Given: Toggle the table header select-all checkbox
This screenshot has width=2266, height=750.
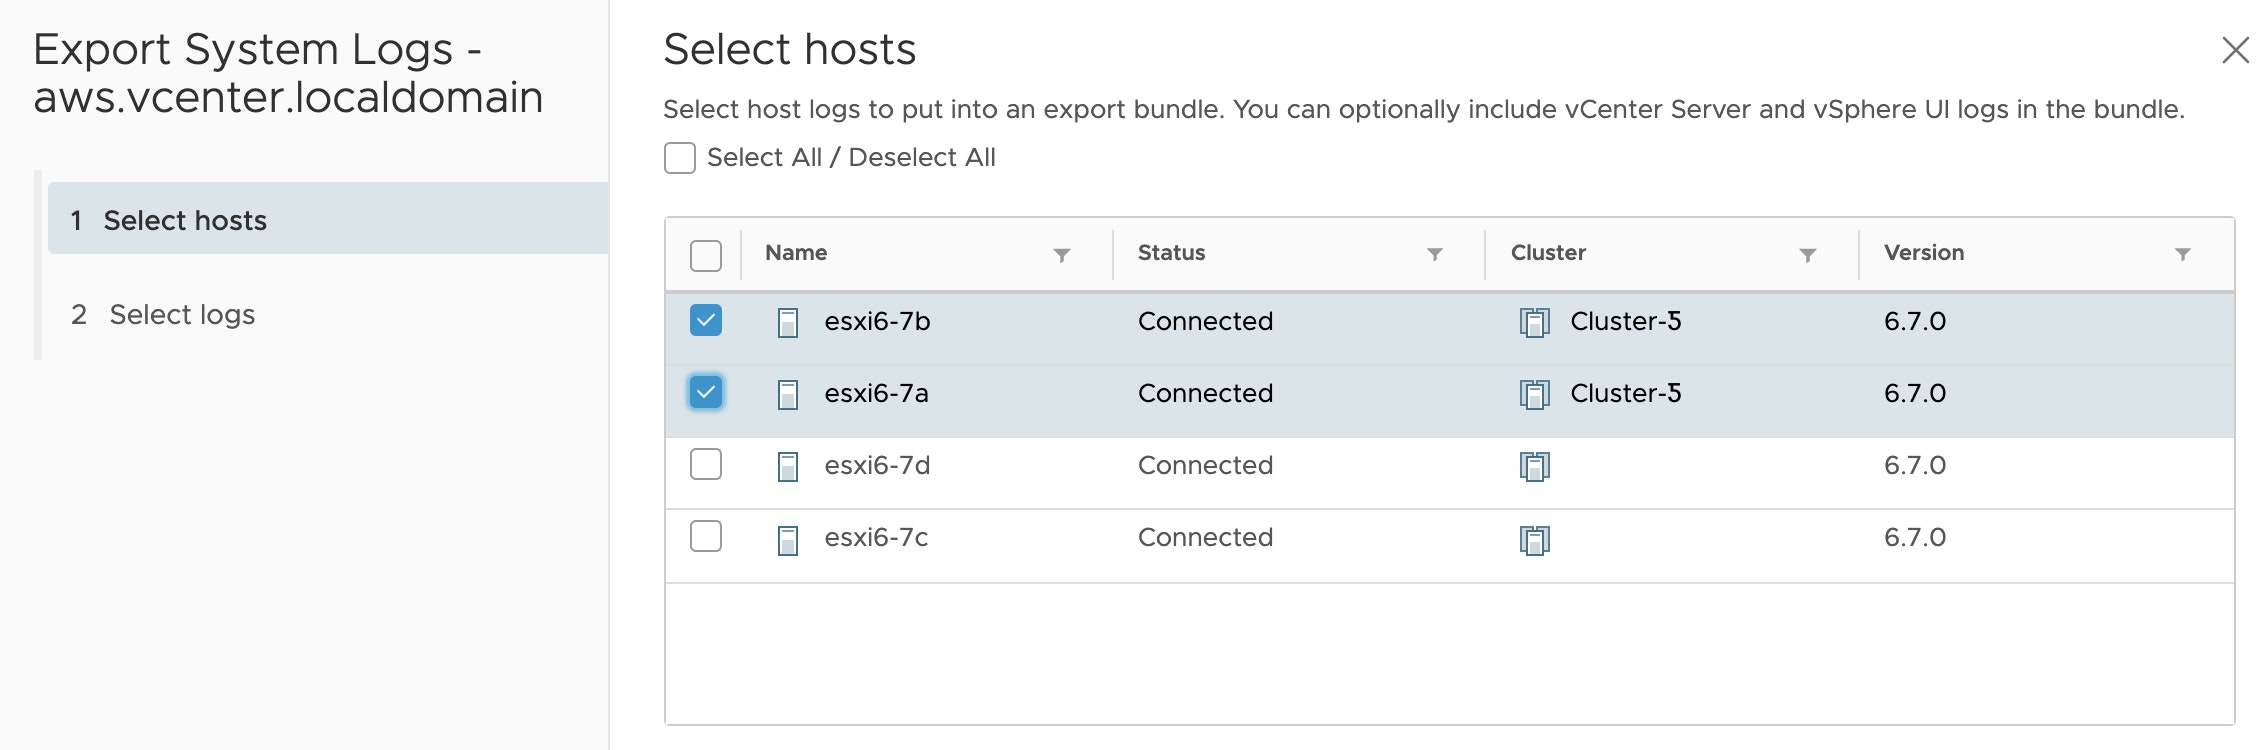Looking at the screenshot, I should [x=706, y=256].
